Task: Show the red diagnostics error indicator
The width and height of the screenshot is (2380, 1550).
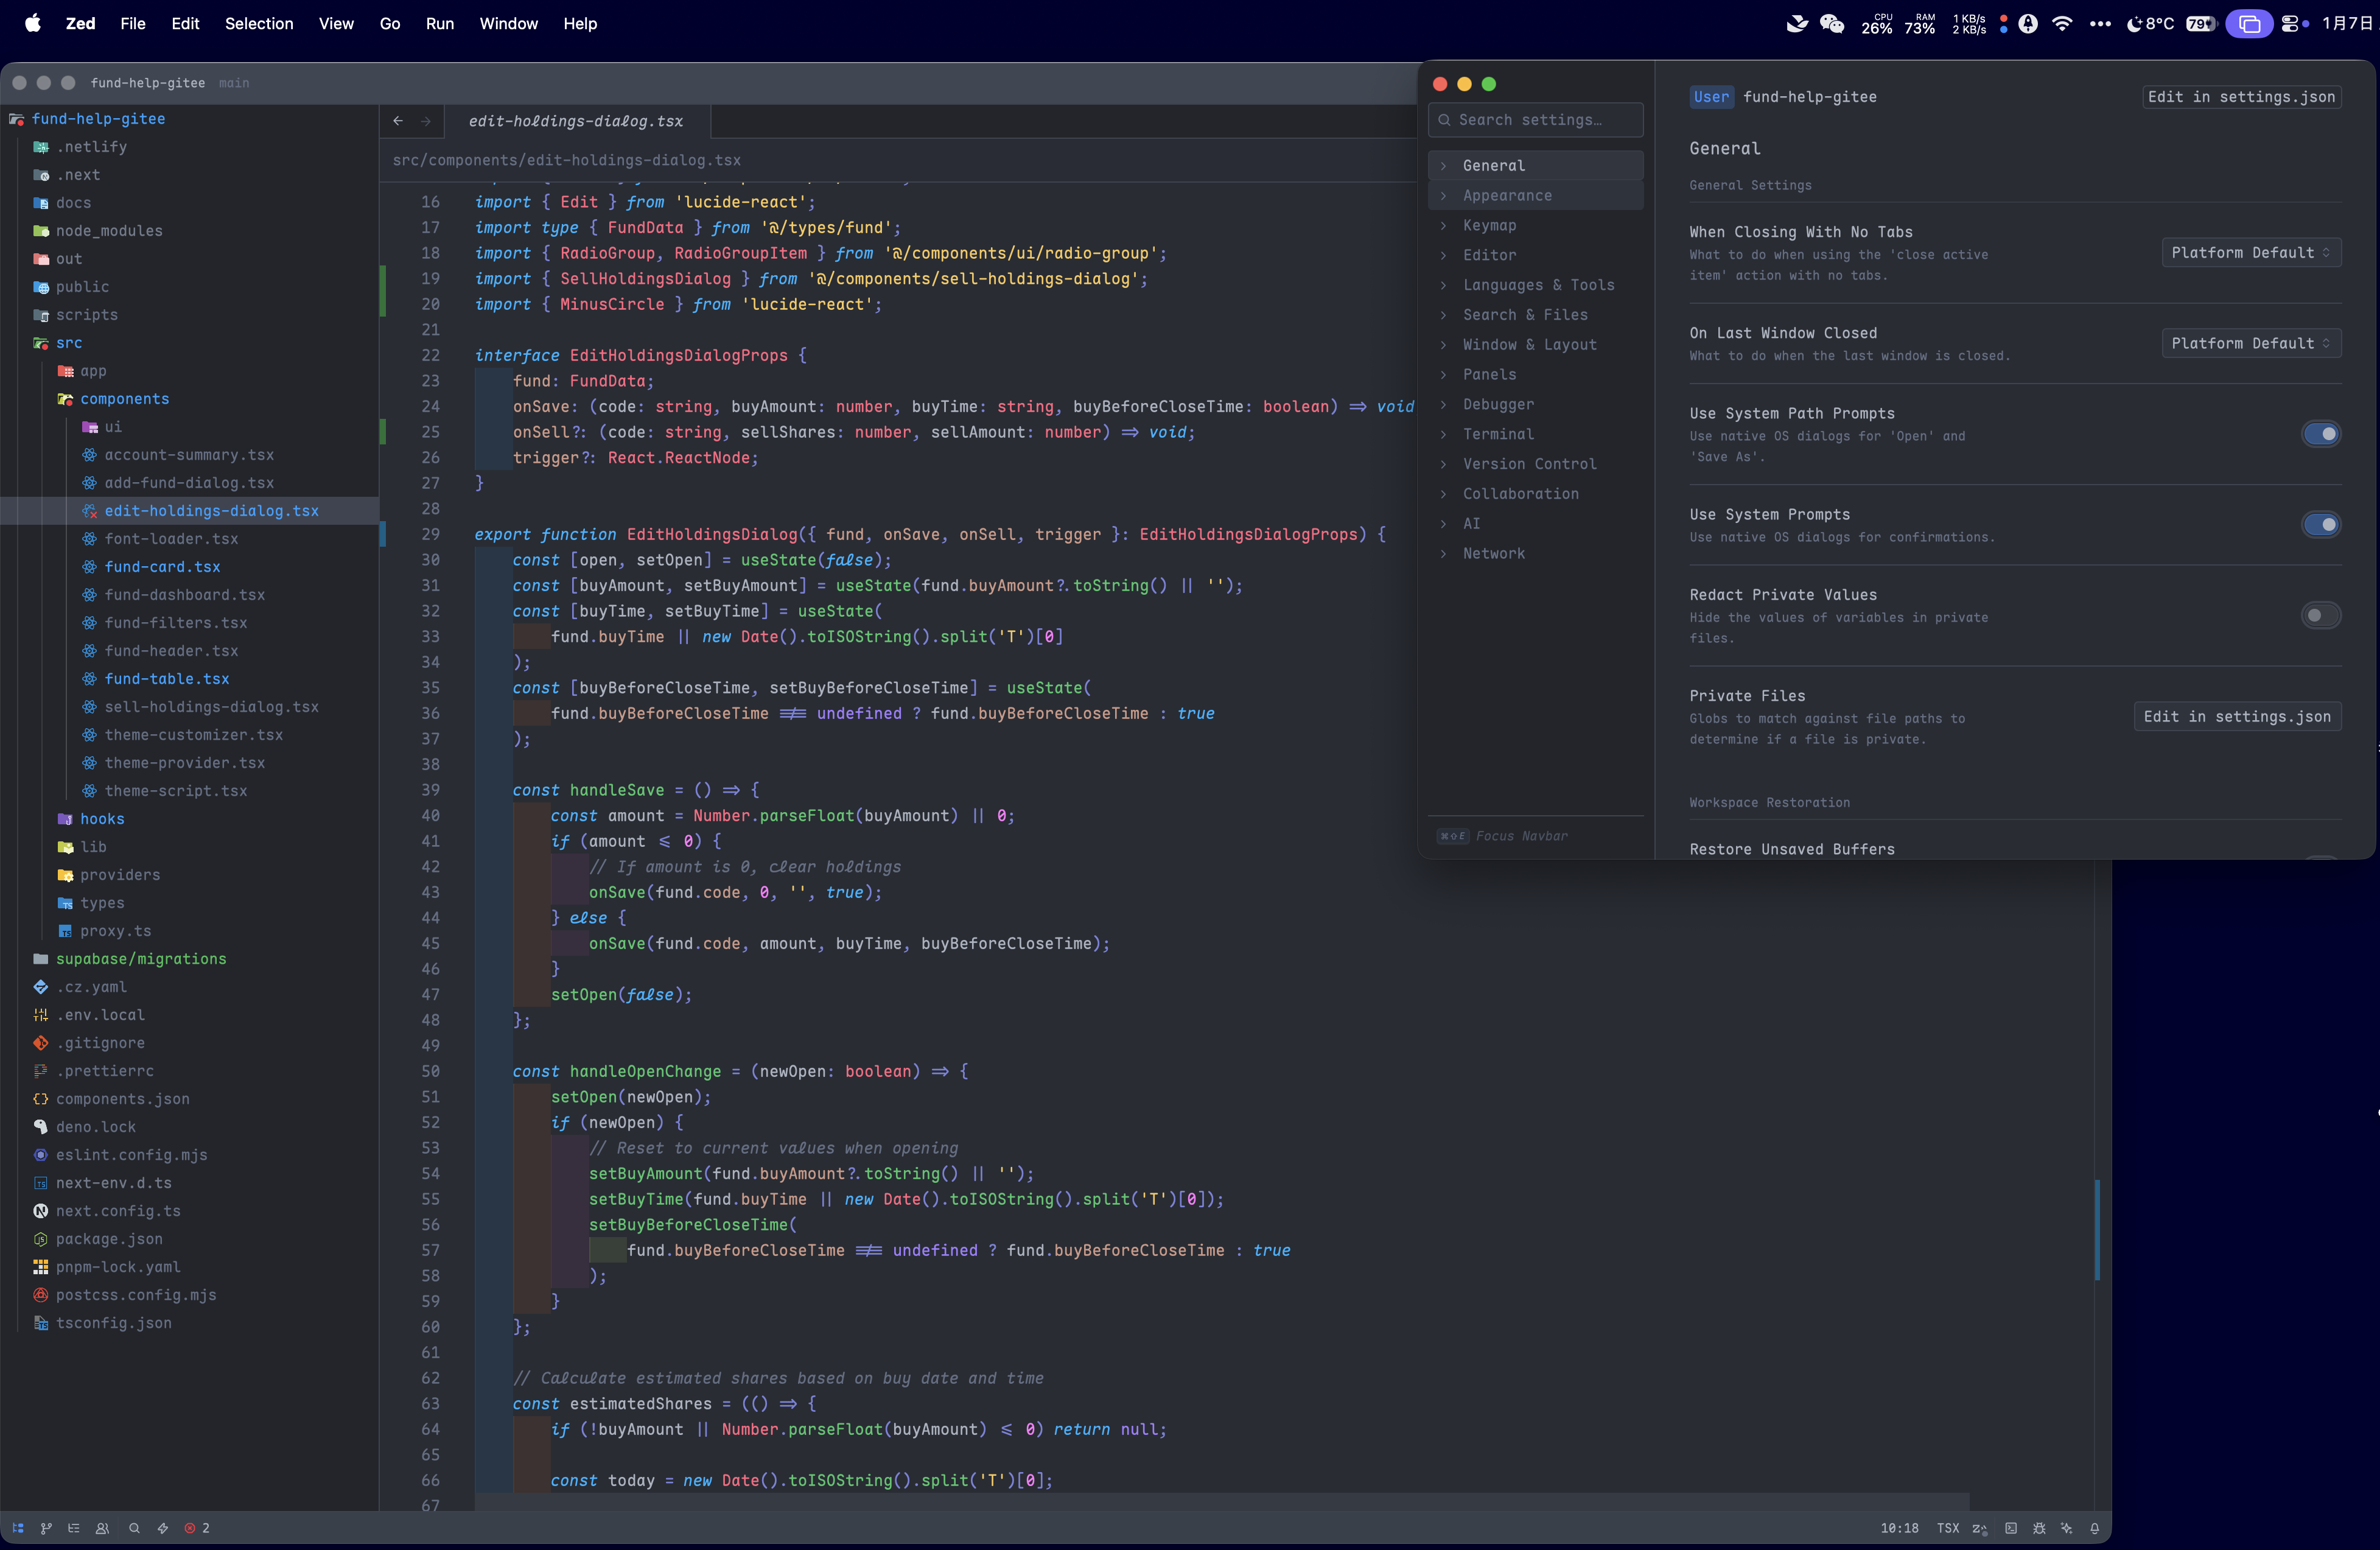Action: pyautogui.click(x=197, y=1528)
